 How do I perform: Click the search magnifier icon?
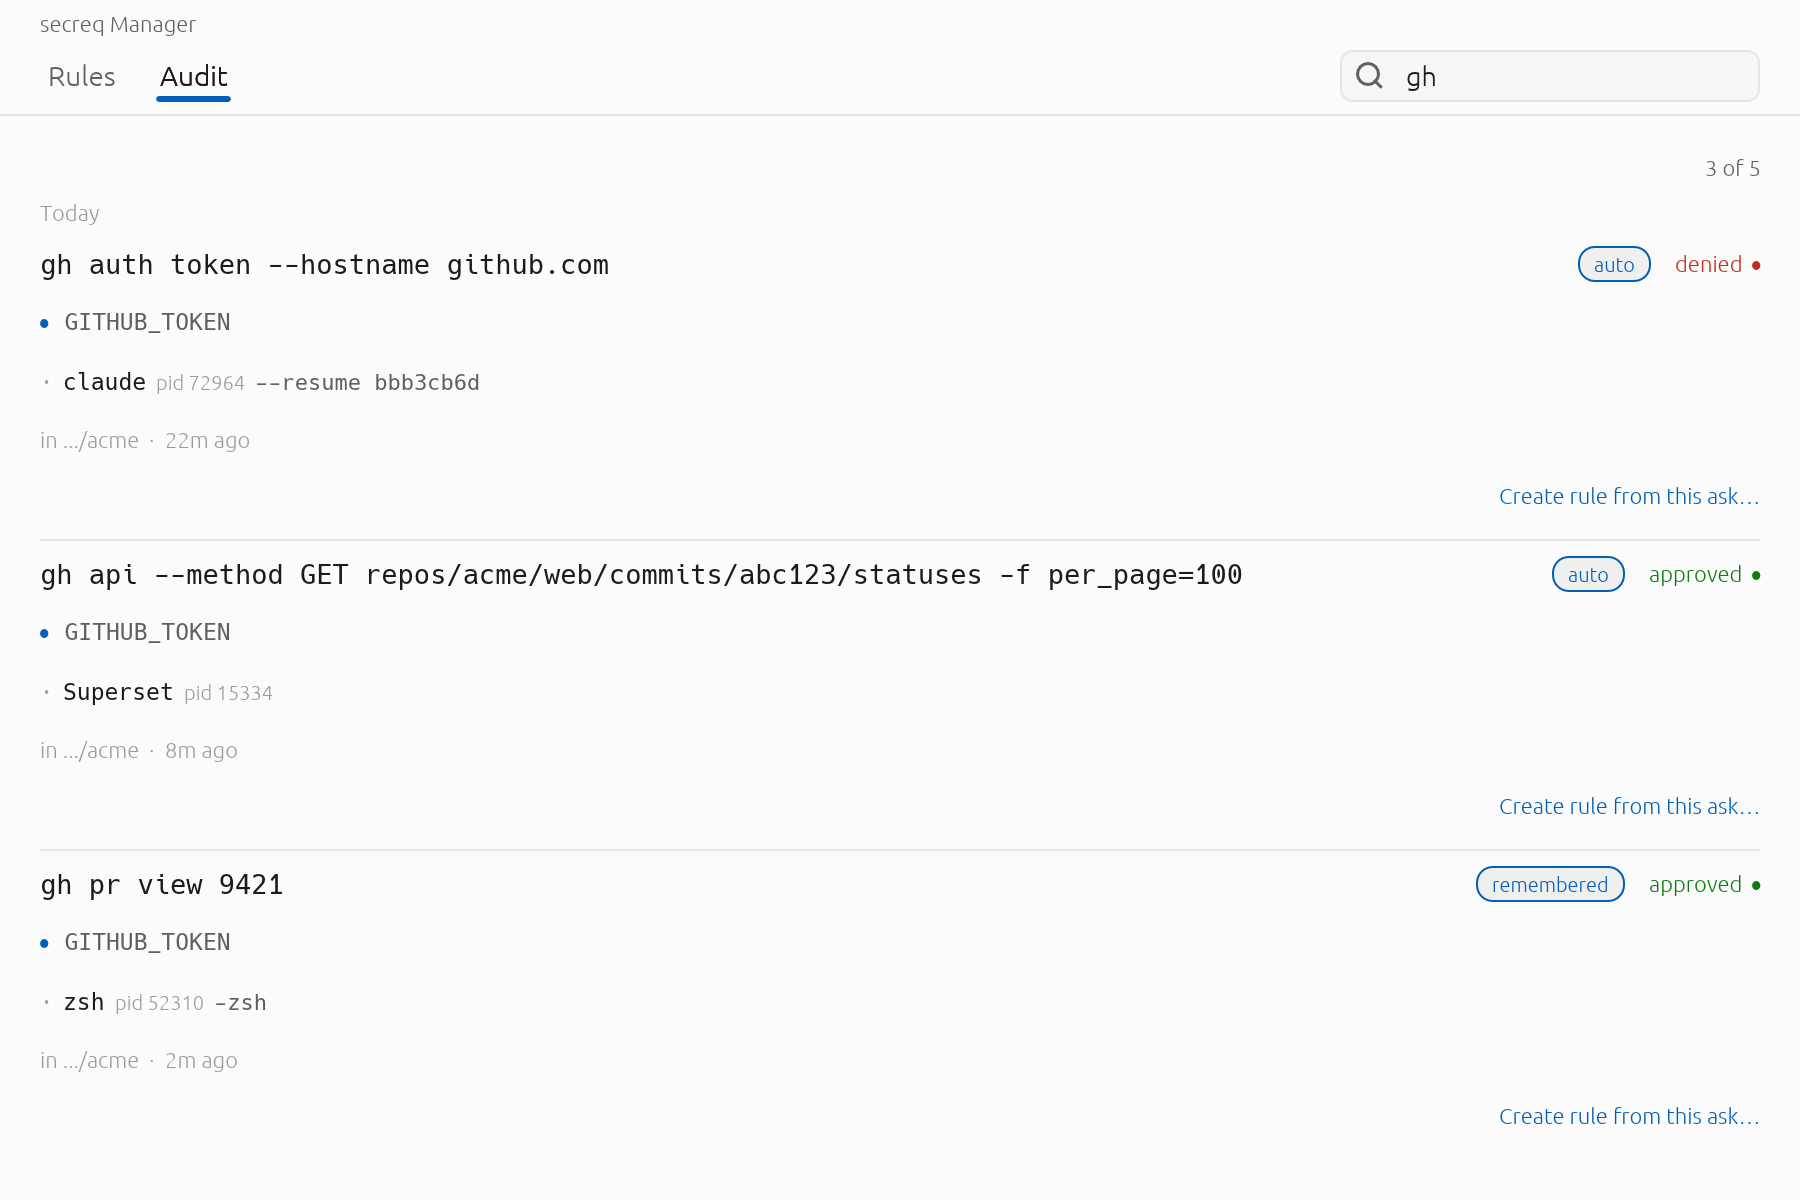pos(1369,76)
